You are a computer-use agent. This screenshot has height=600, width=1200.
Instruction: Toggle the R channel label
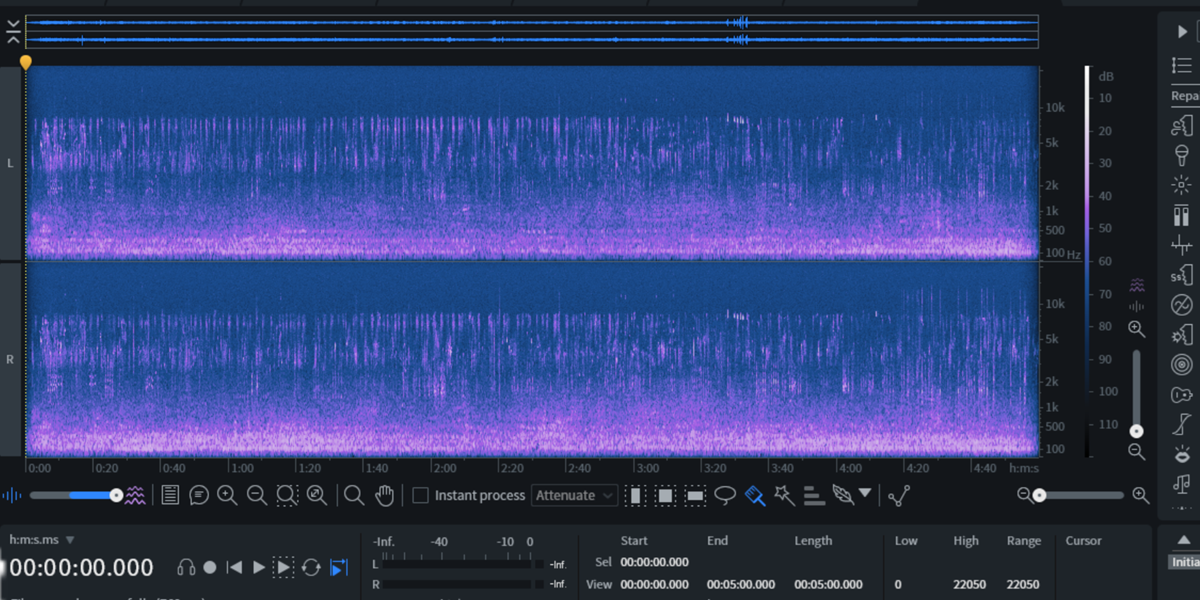(11, 359)
